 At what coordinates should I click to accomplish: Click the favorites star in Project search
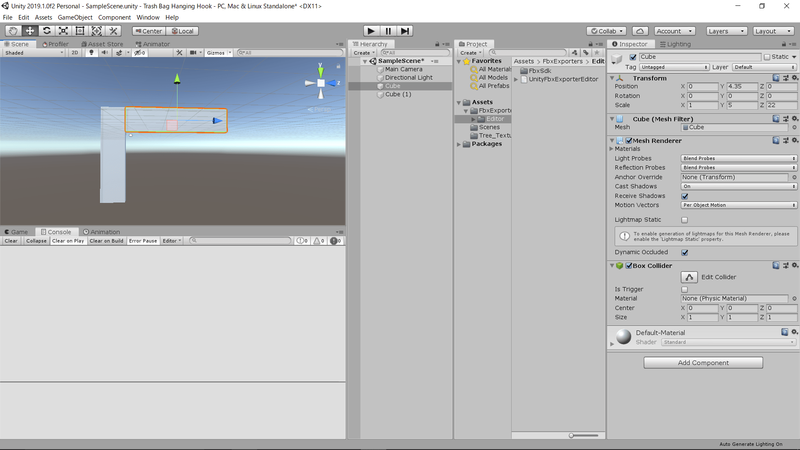tap(597, 53)
